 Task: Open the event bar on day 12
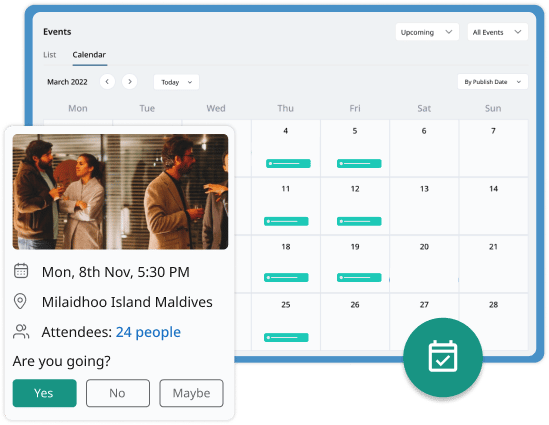coord(359,221)
